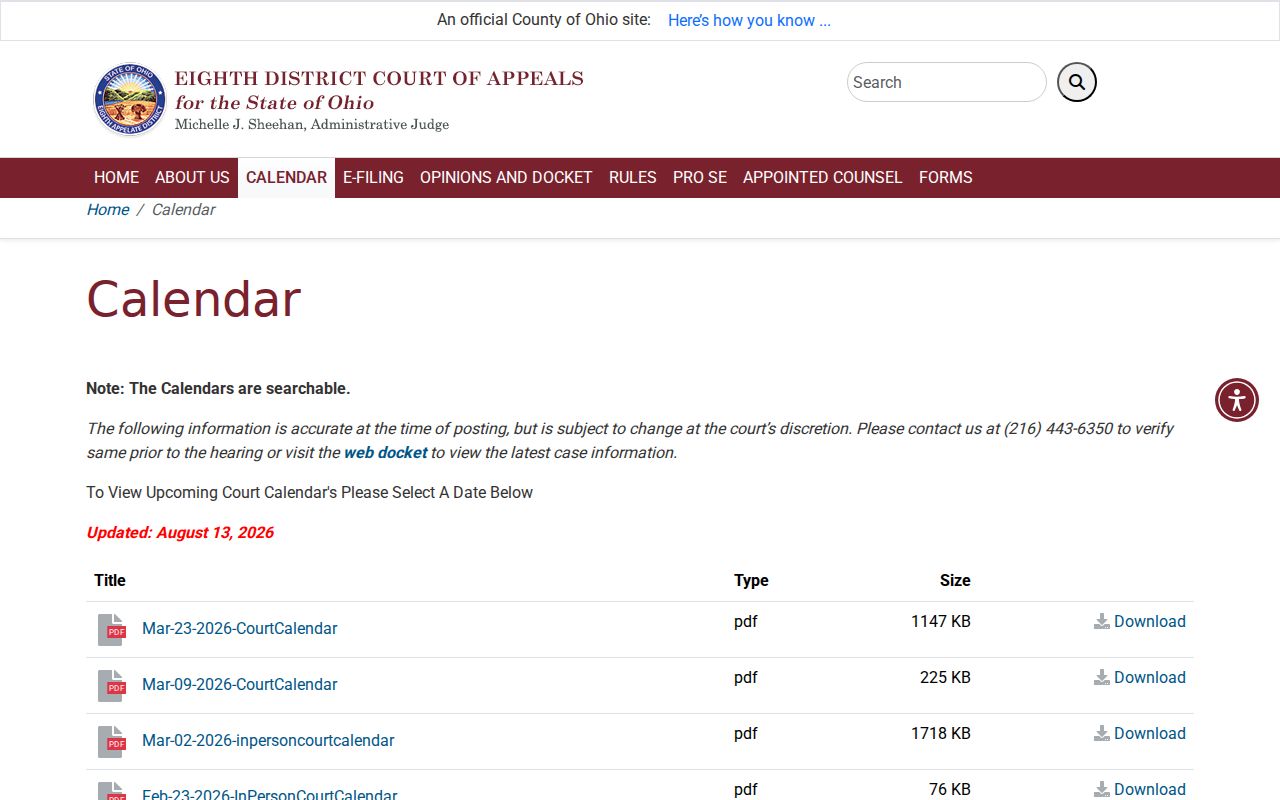Image resolution: width=1280 pixels, height=800 pixels.
Task: Download the Feb-23-2026 in-person calendar
Action: 1139,789
